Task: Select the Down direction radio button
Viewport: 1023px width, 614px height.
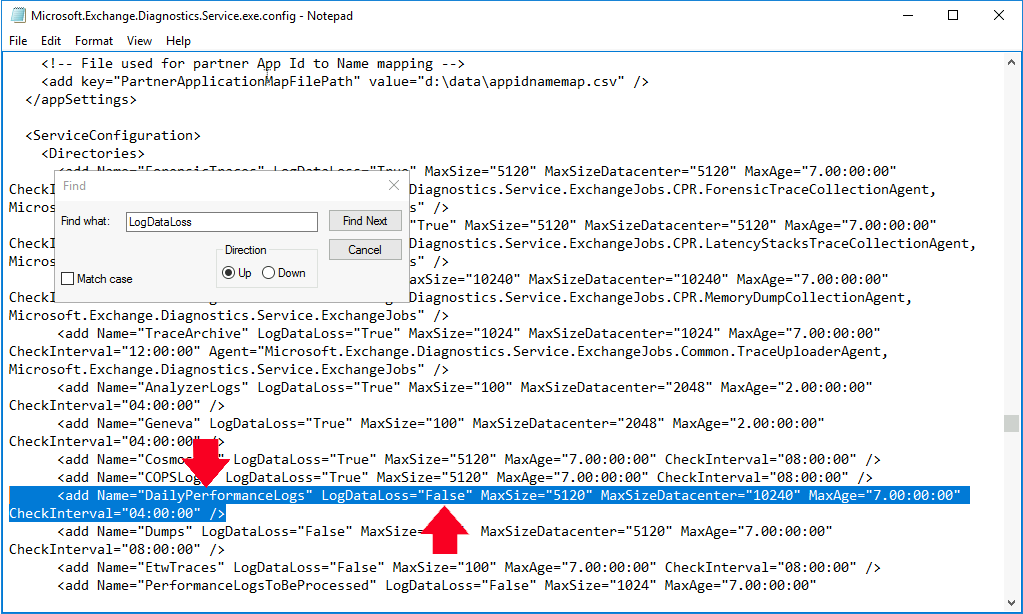Action: [268, 273]
